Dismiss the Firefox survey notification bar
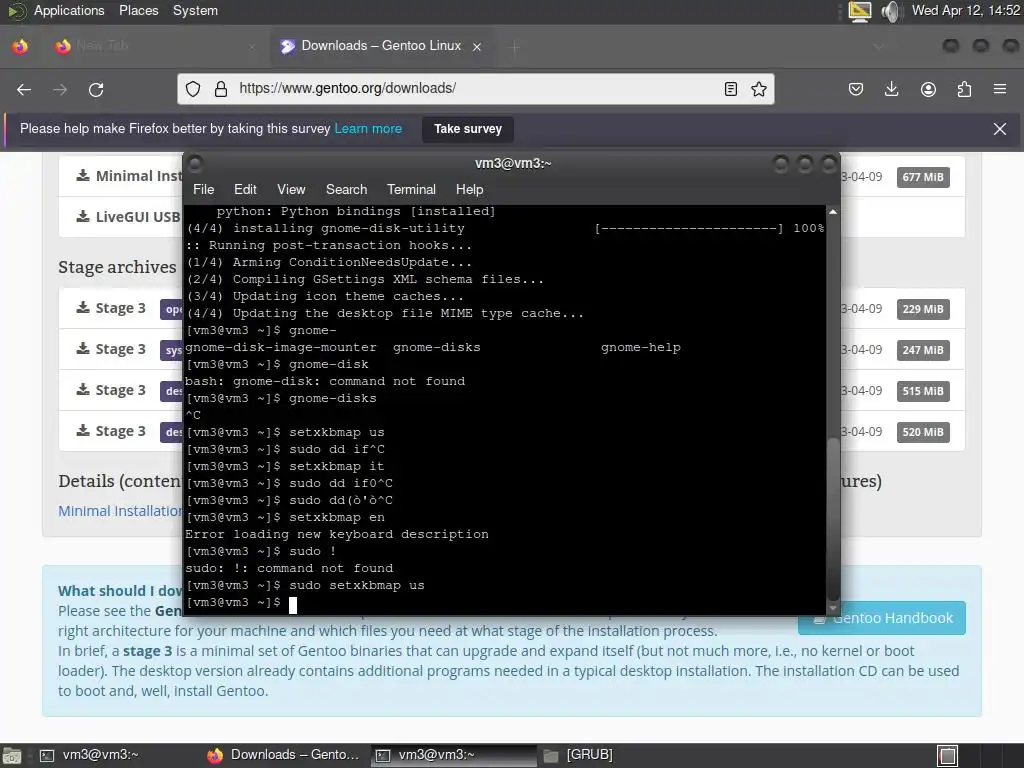This screenshot has width=1024, height=768. (x=1000, y=129)
